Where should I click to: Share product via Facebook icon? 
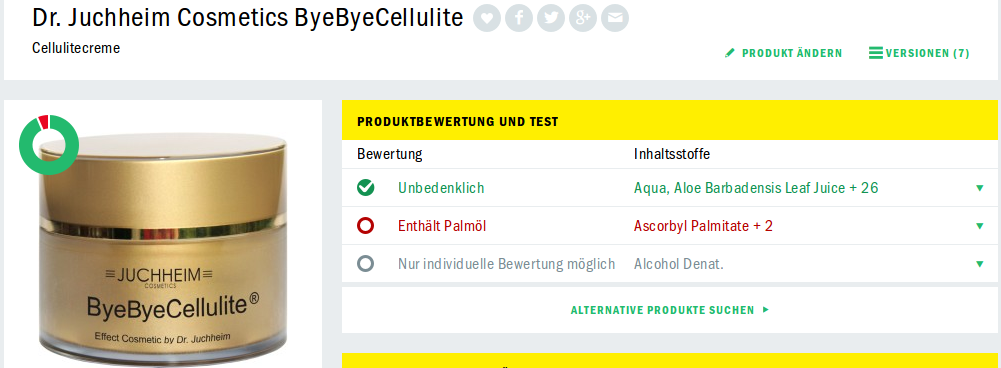[x=519, y=18]
